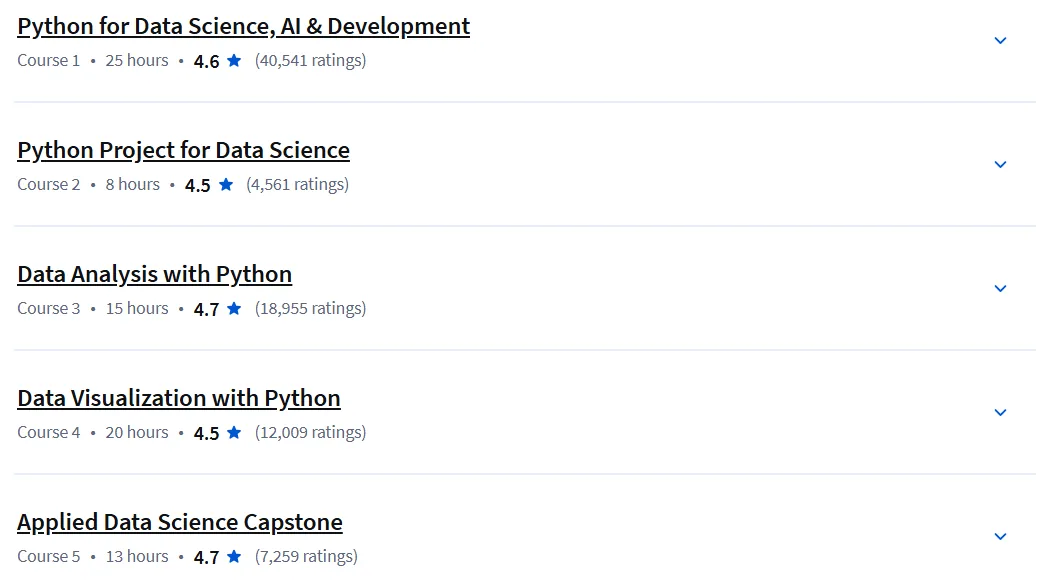Go to Data Analysis with Python course
This screenshot has width=1053, height=580.
pos(154,275)
